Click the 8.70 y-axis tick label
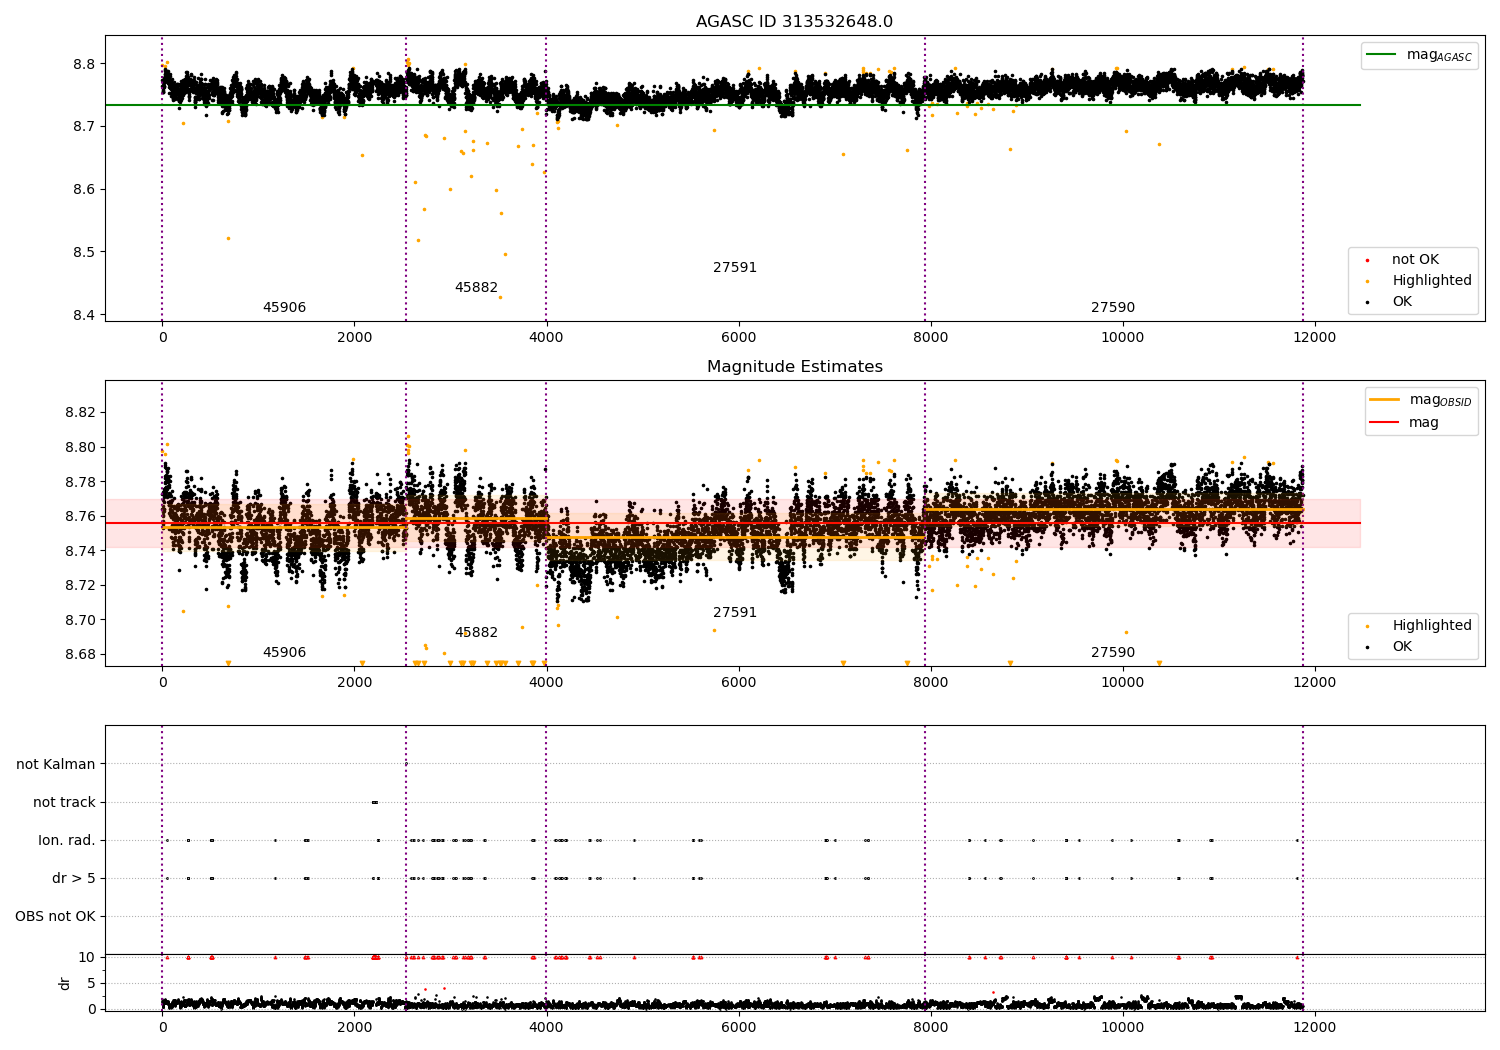This screenshot has height=1050, width=1500. tap(80, 621)
